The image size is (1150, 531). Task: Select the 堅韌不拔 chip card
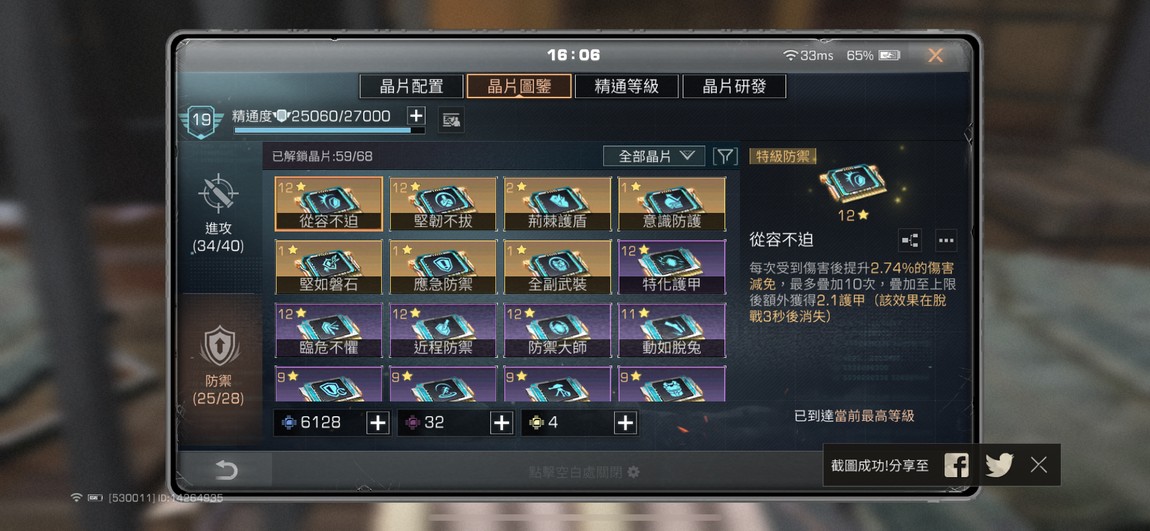pyautogui.click(x=443, y=204)
